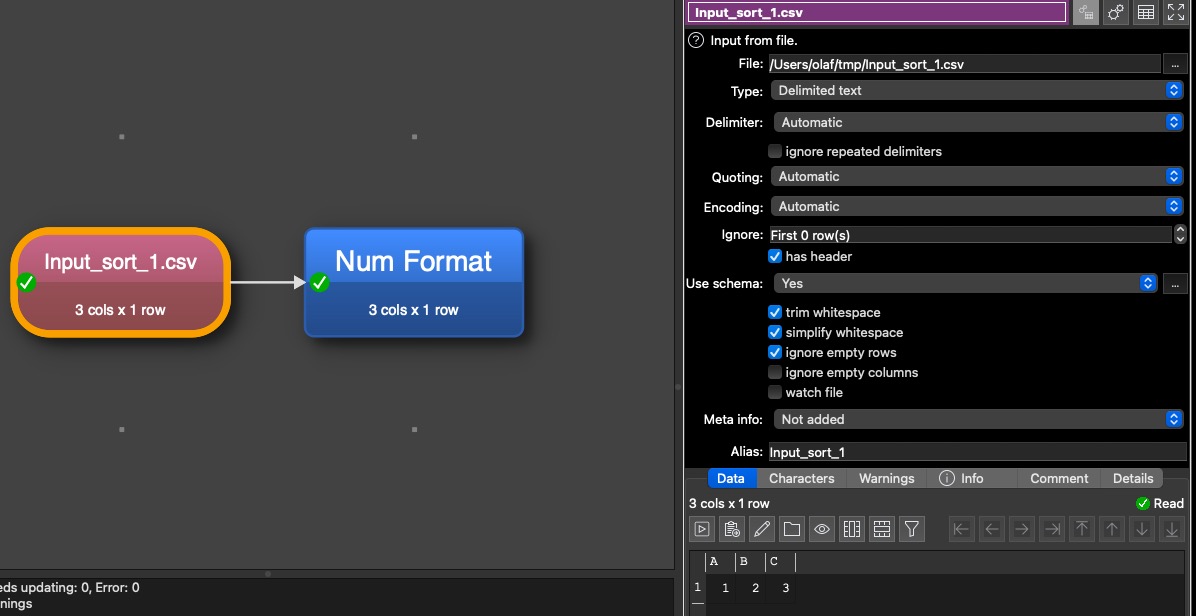Click the clipboard copy icon

731,528
